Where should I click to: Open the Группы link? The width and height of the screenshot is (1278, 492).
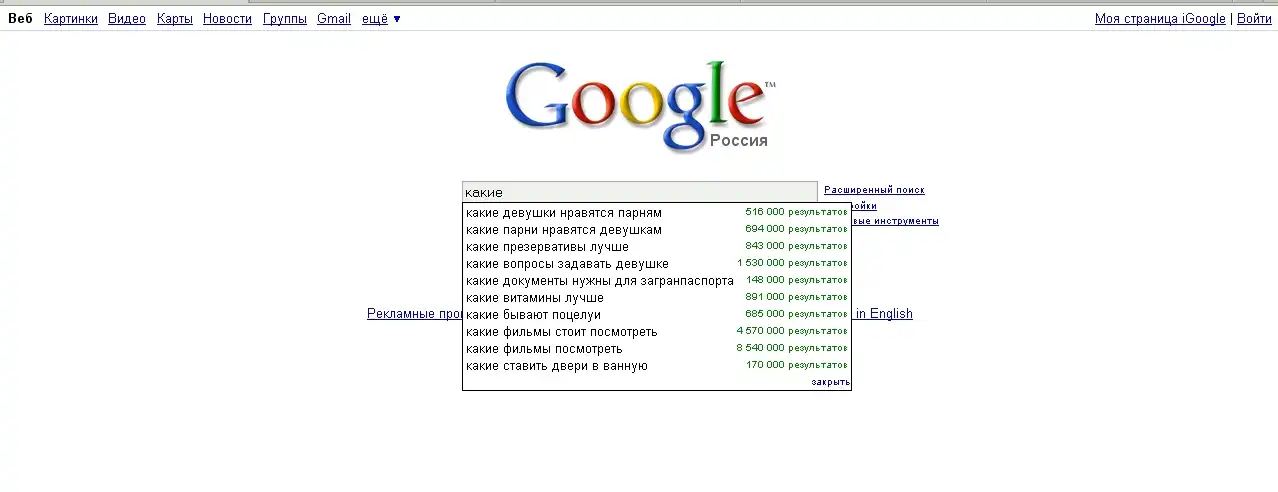tap(285, 19)
